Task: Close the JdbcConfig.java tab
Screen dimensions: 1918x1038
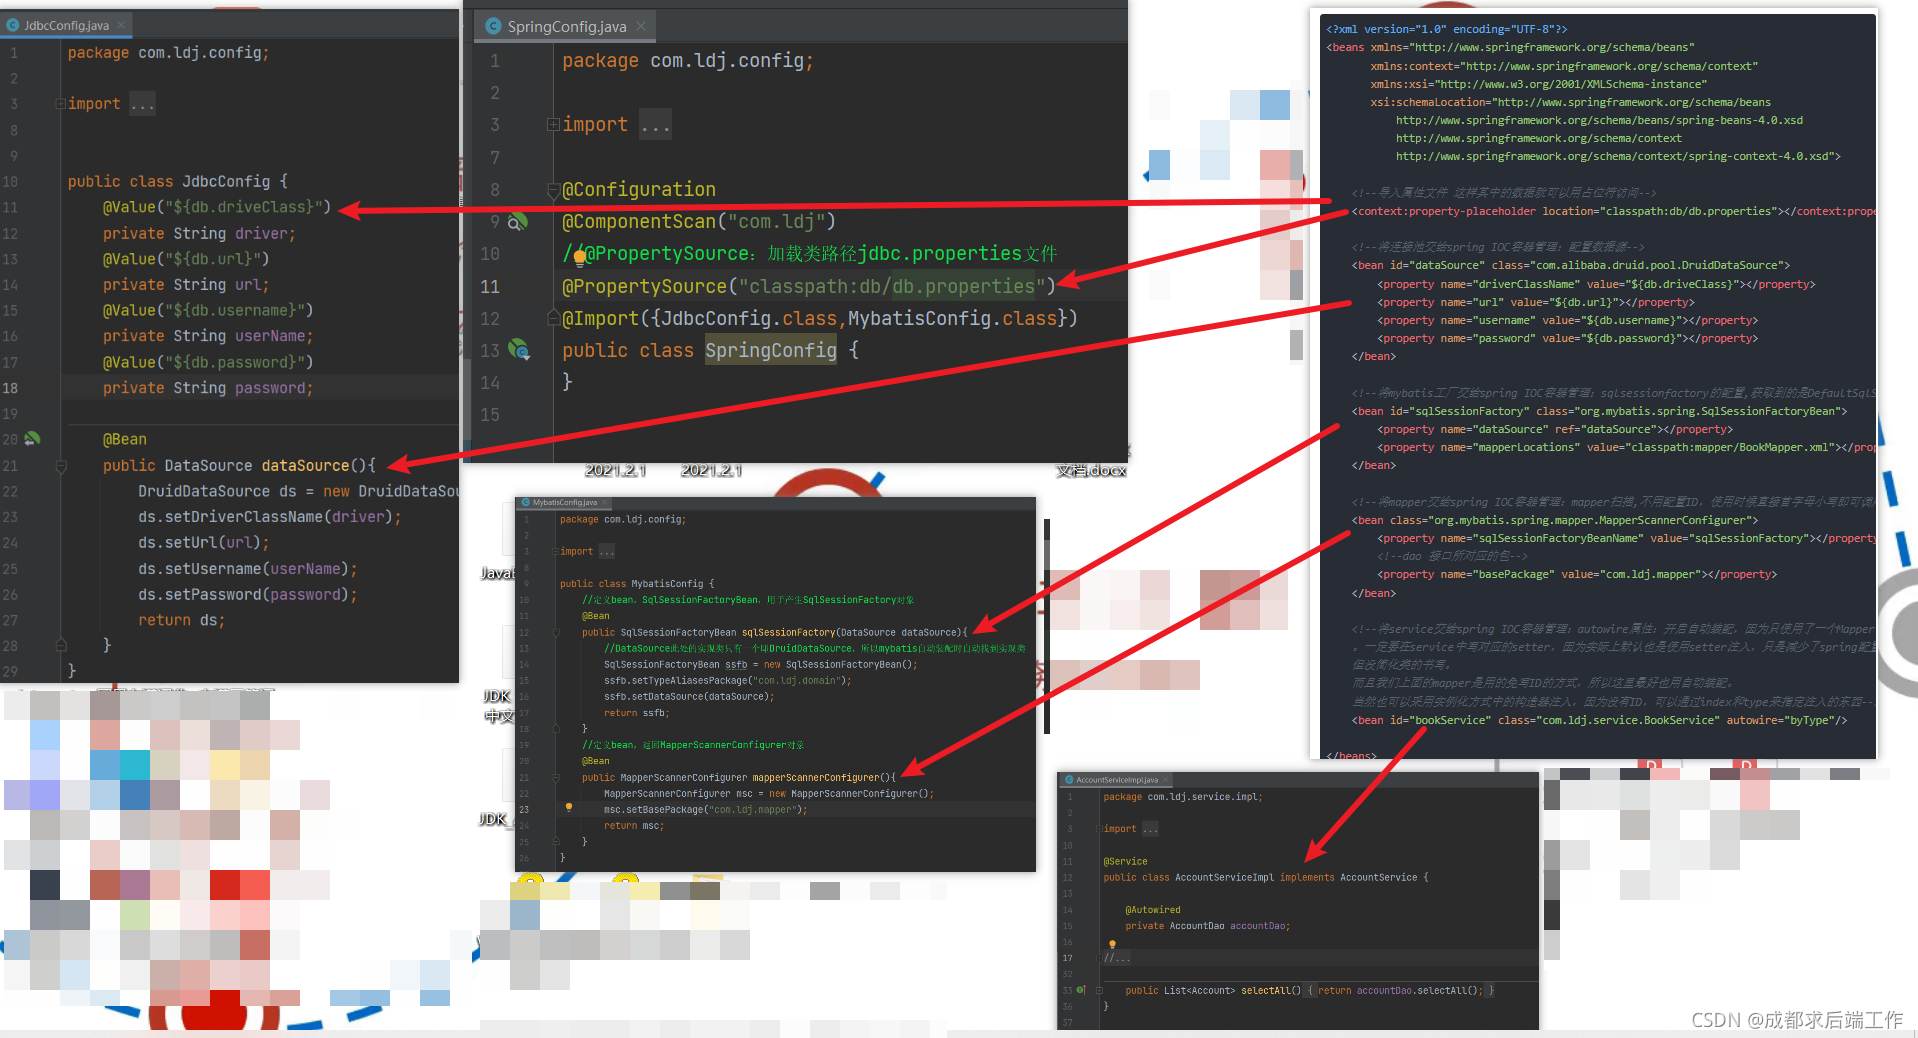Action: [121, 25]
